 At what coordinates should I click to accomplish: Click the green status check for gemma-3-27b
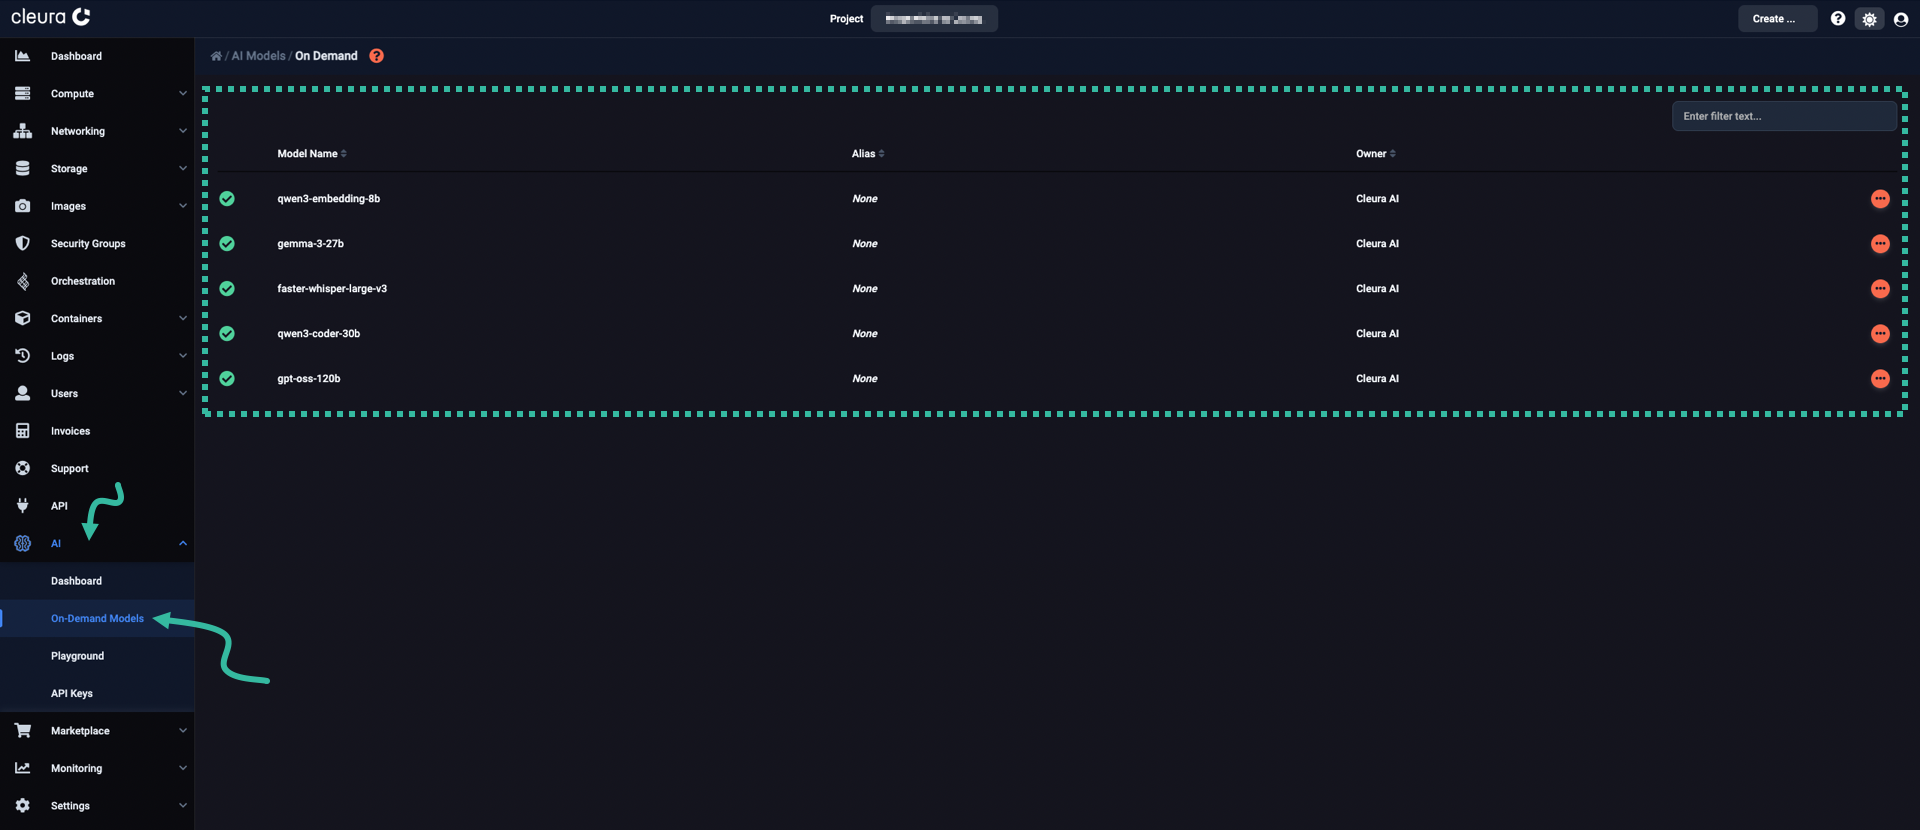[227, 244]
